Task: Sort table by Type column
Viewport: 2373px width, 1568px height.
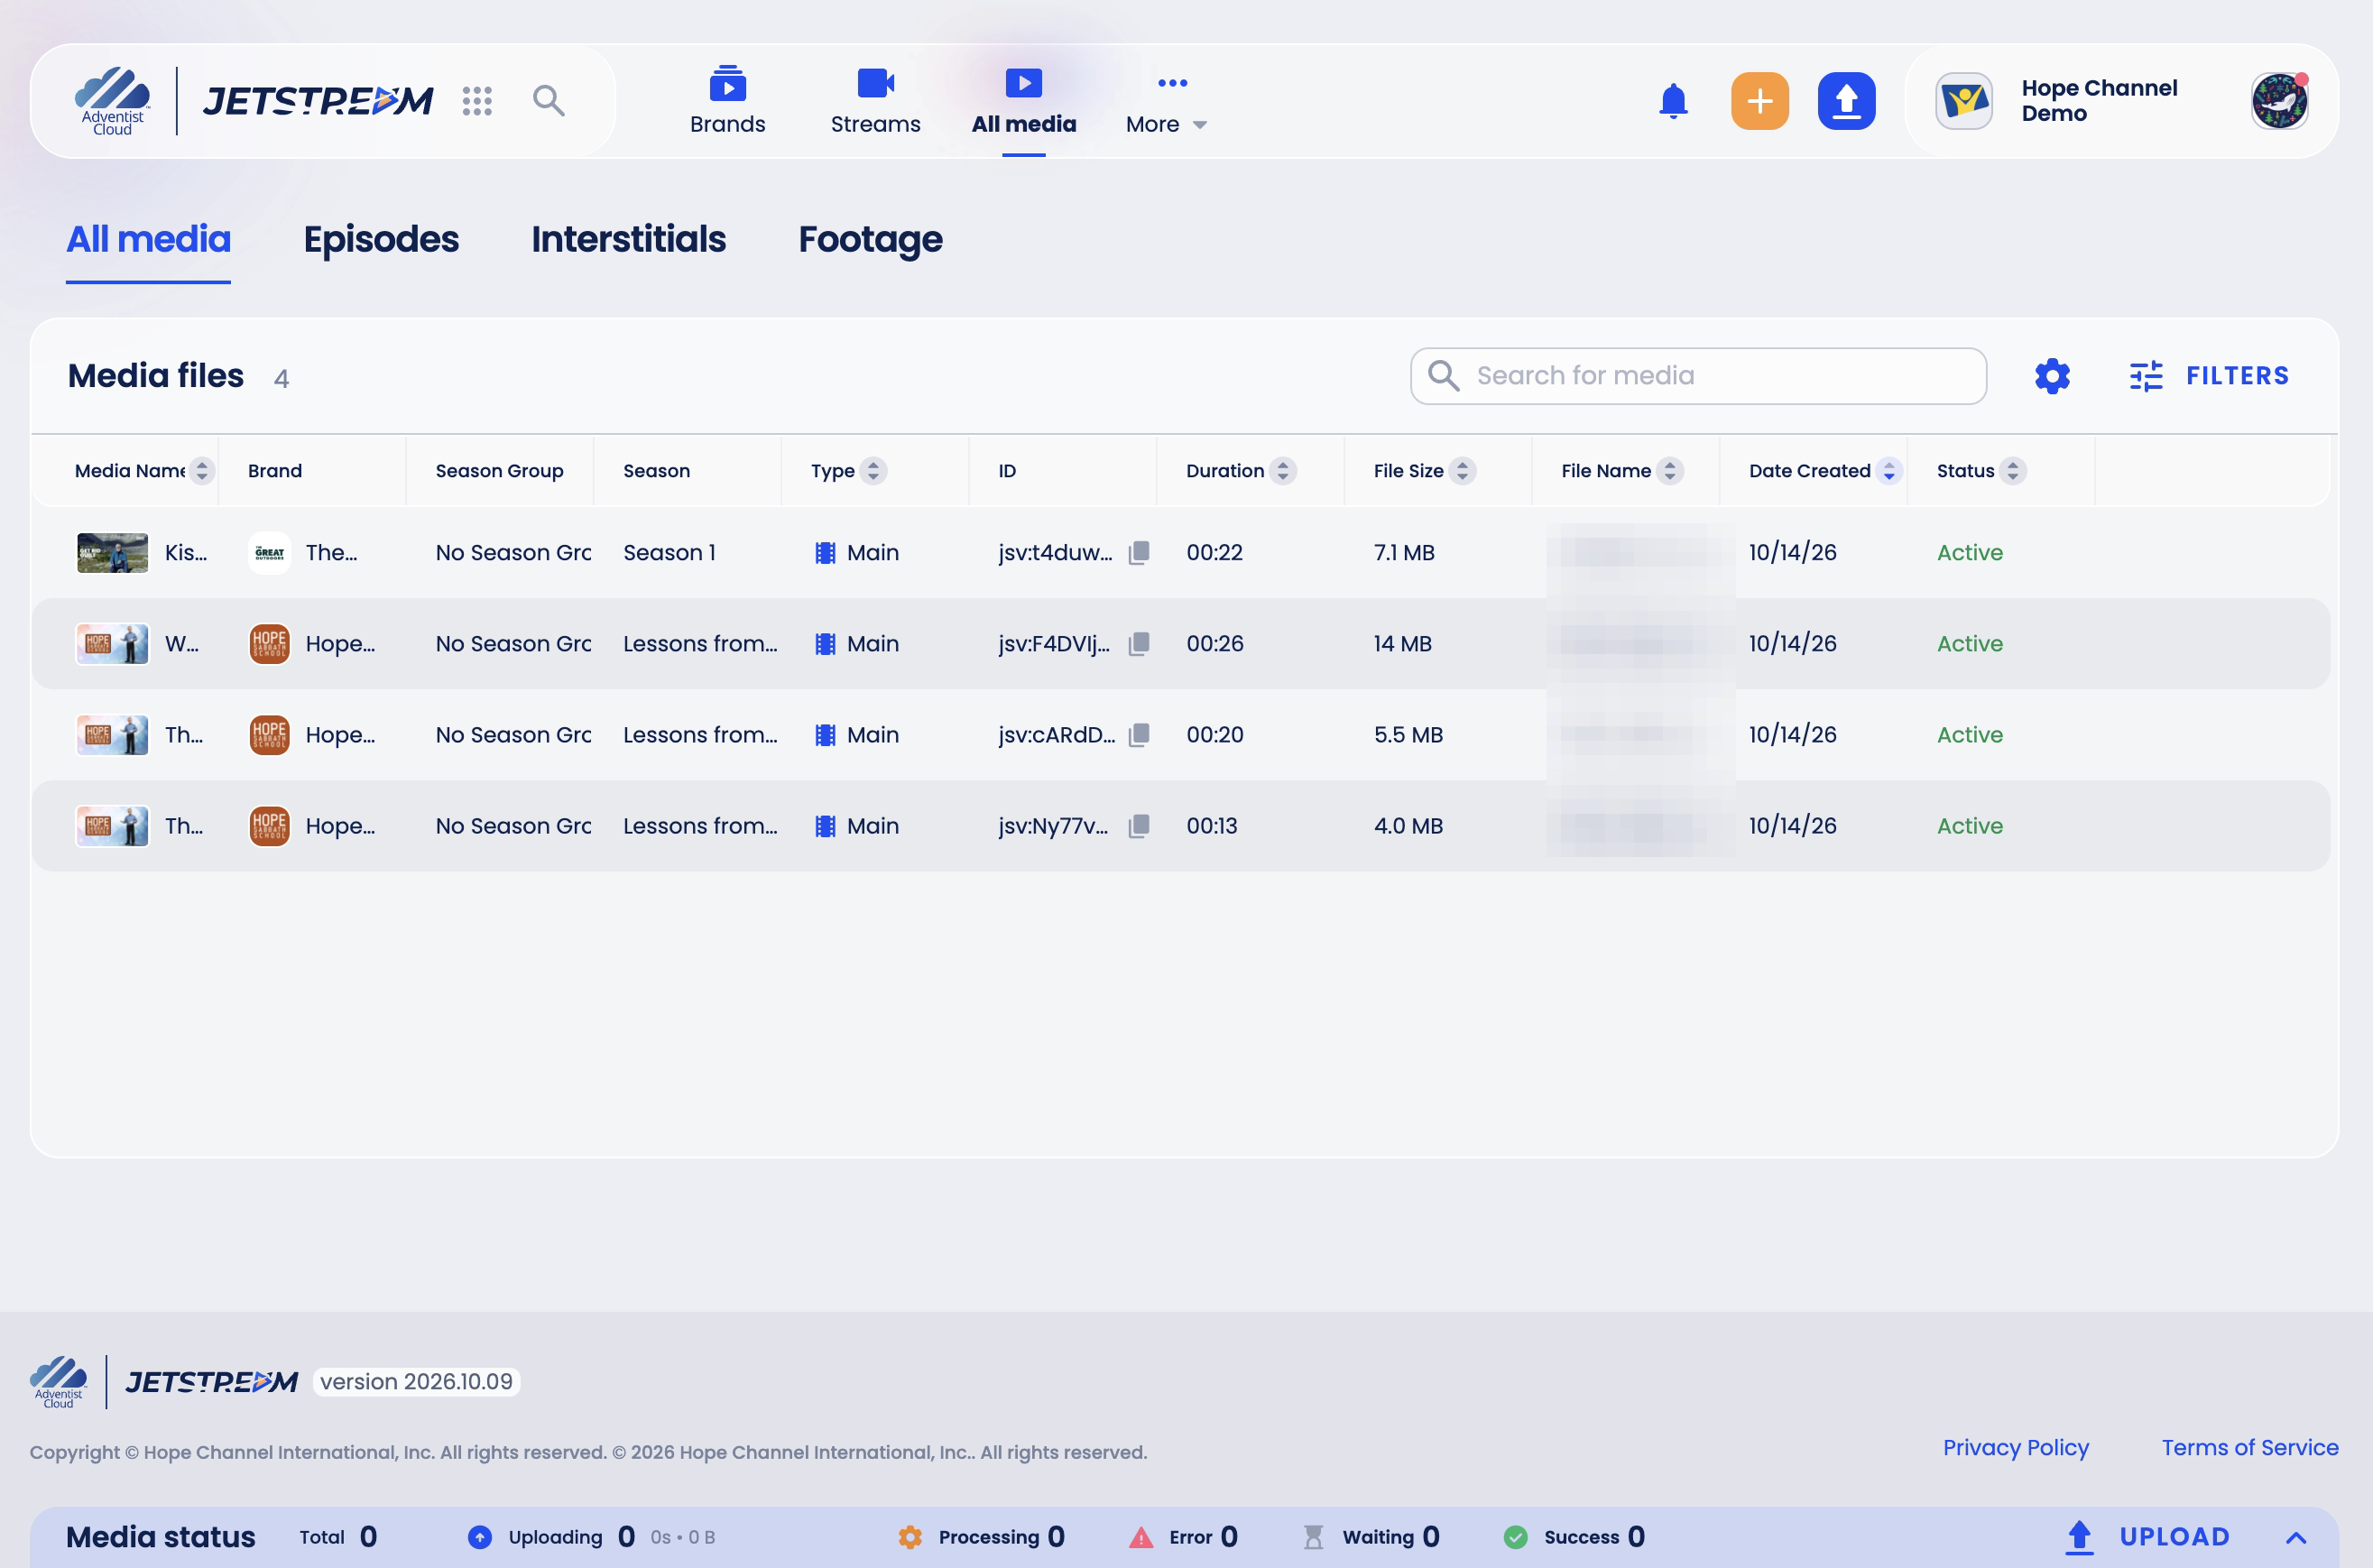Action: pyautogui.click(x=873, y=471)
